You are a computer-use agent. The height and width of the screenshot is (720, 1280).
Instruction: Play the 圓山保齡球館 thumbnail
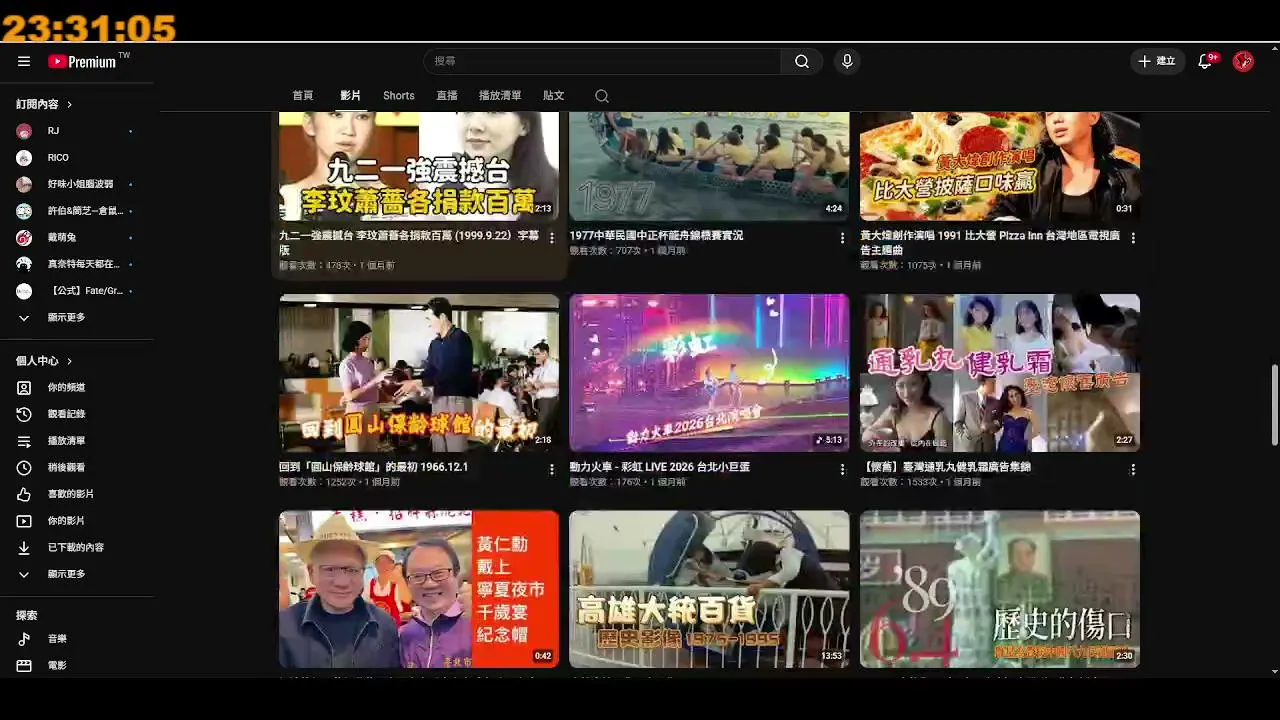[x=419, y=373]
